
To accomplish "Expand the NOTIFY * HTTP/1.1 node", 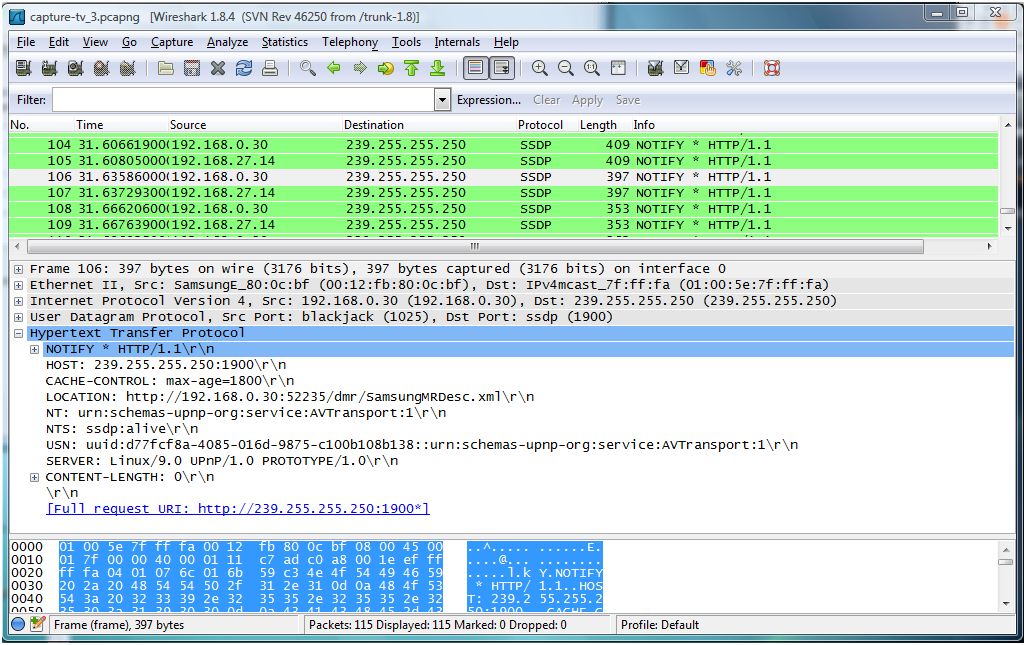I will (34, 349).
